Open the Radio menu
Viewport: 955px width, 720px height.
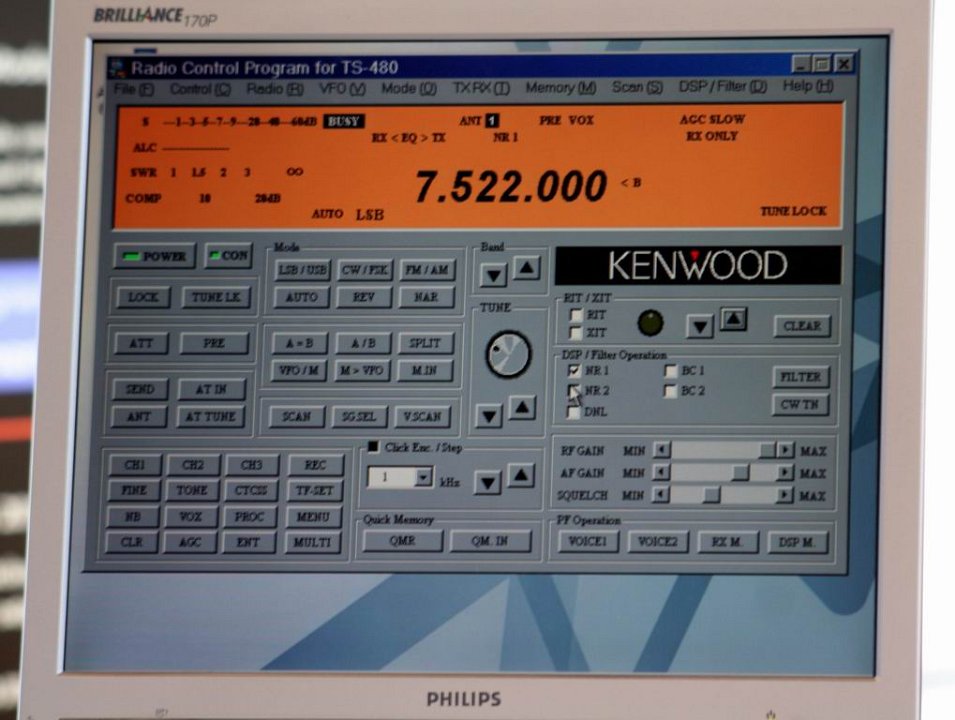tap(275, 89)
